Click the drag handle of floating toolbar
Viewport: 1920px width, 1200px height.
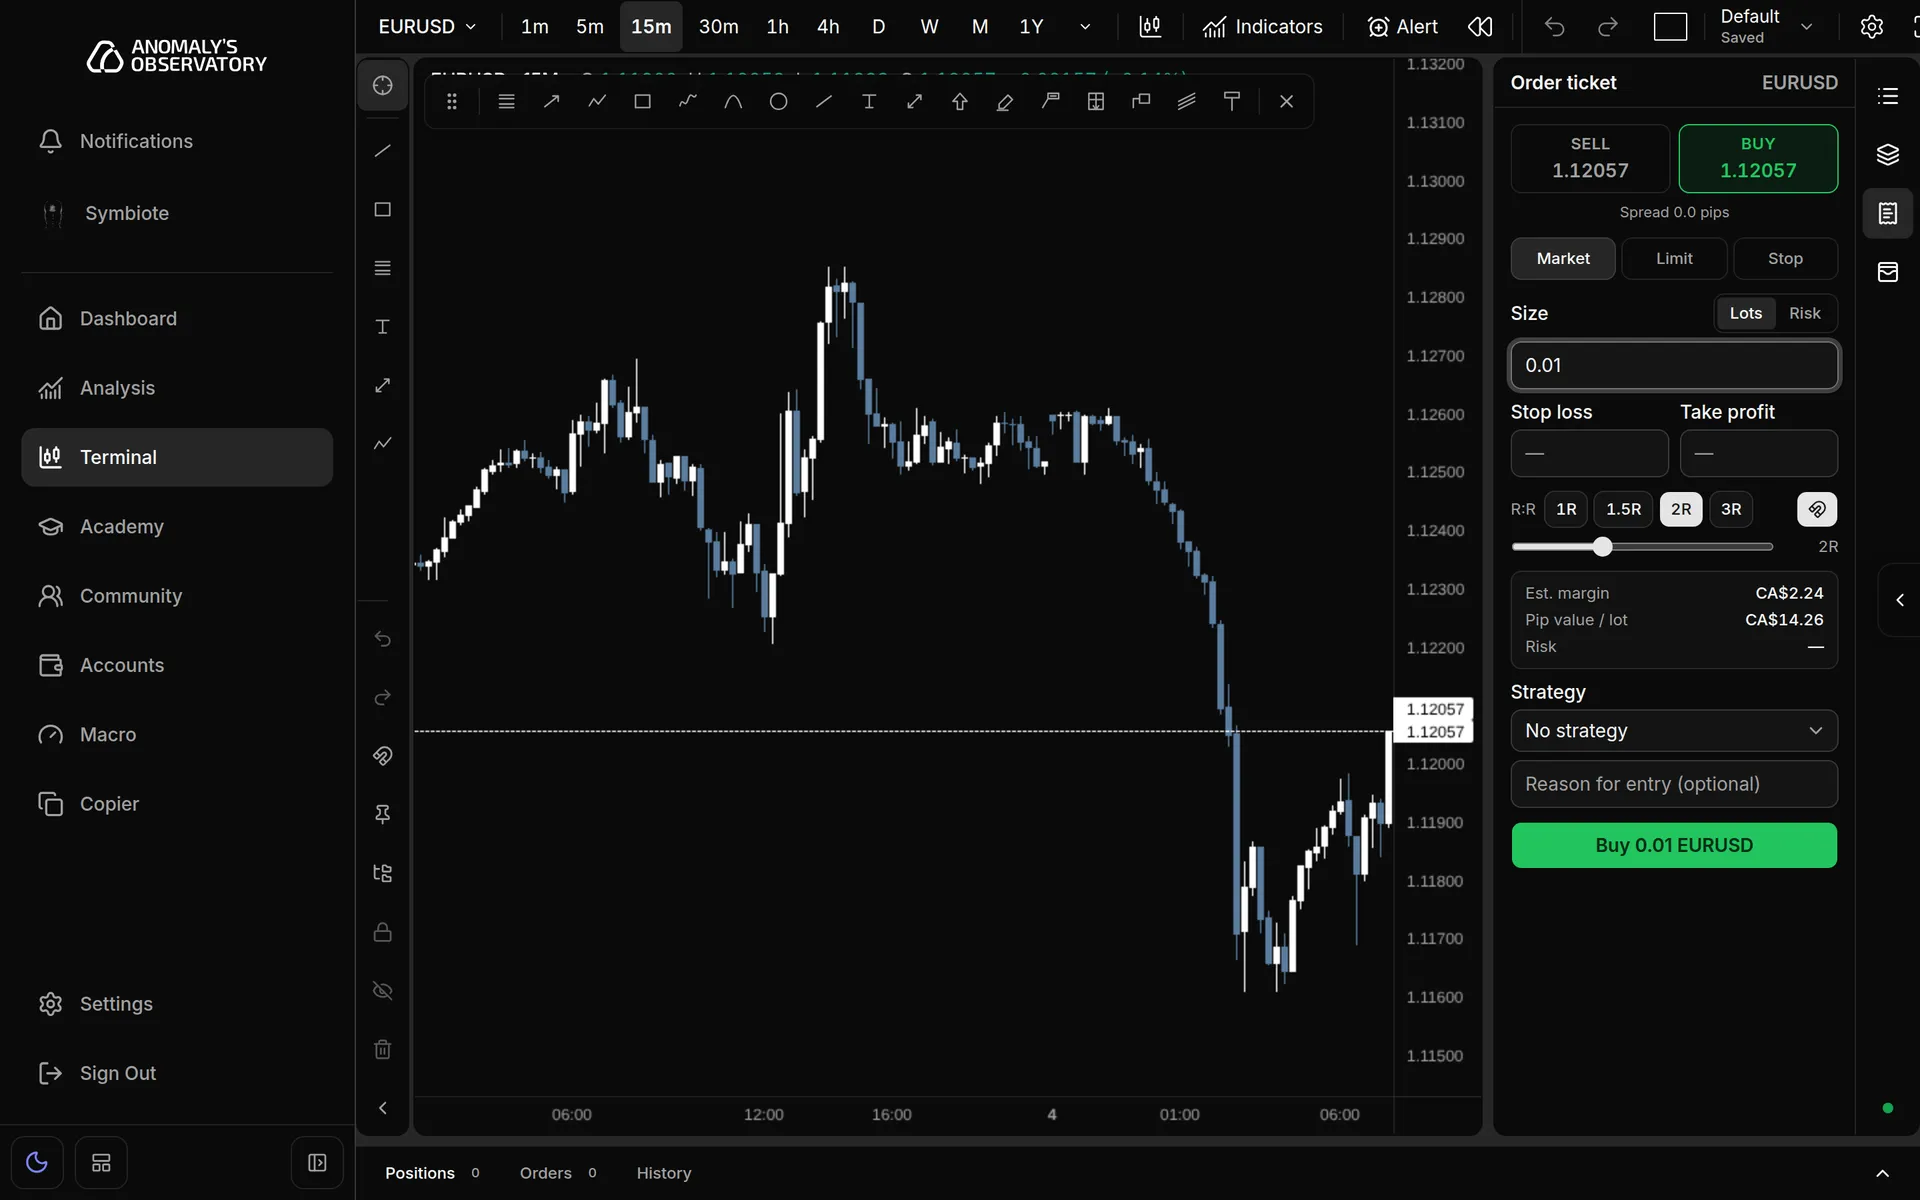point(452,101)
